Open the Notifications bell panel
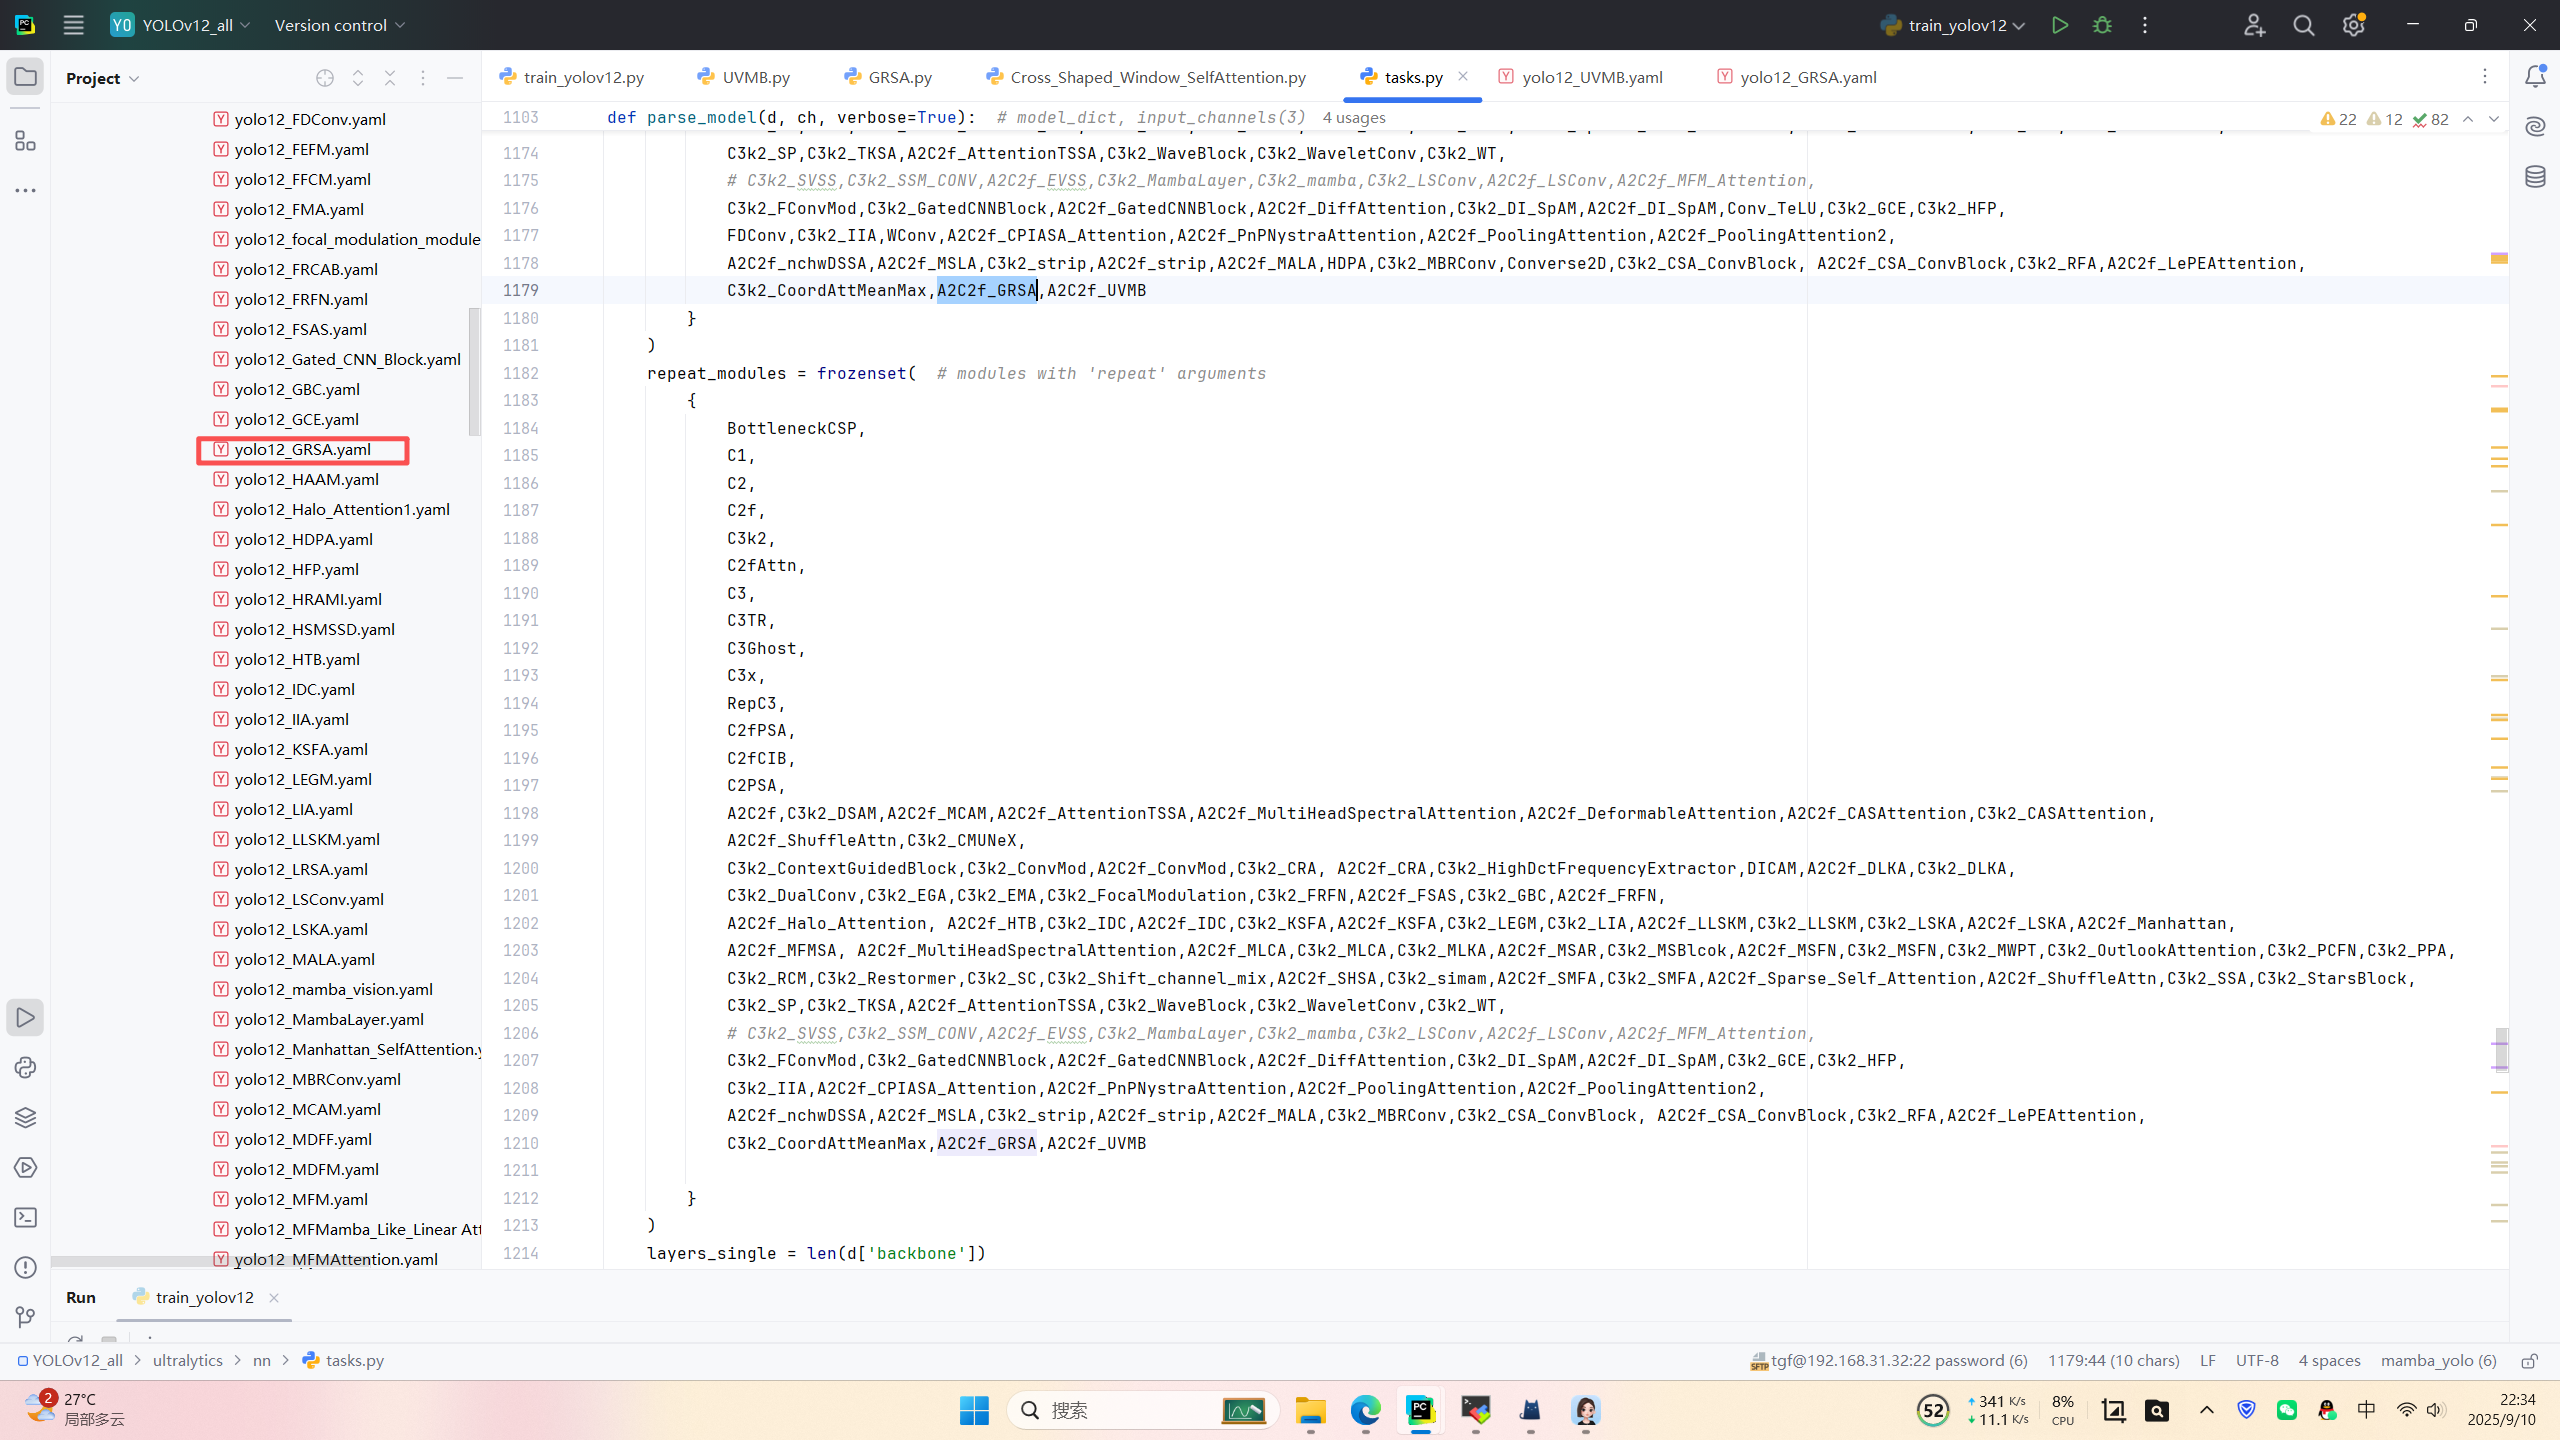This screenshot has height=1440, width=2560. click(2535, 77)
